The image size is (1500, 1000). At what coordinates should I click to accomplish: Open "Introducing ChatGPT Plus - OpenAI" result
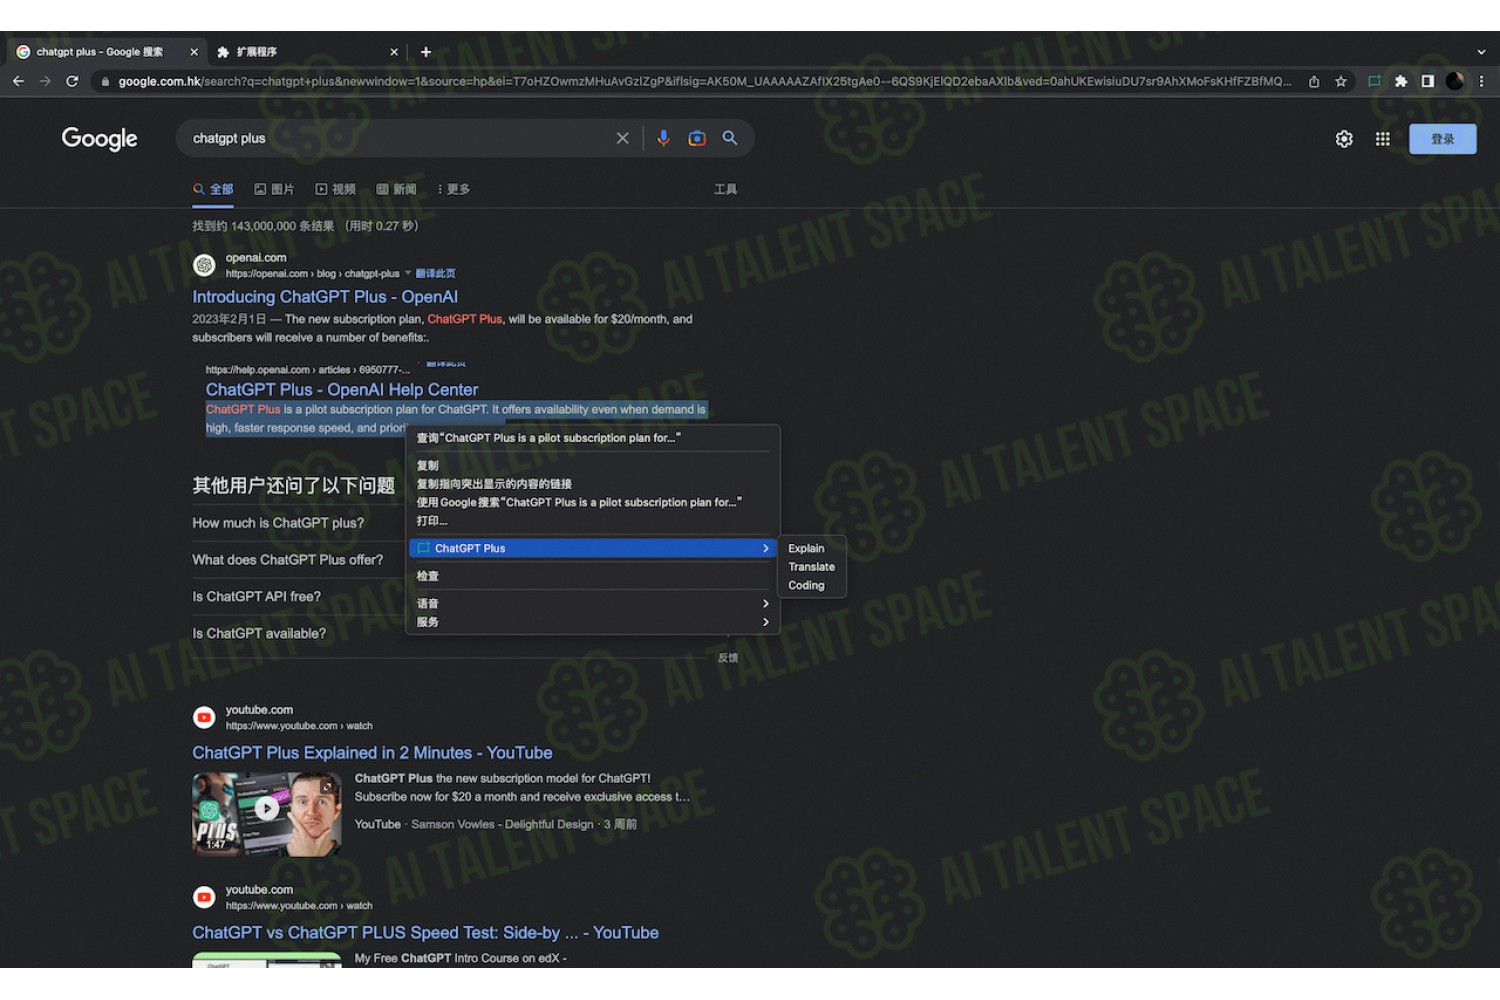(x=325, y=297)
